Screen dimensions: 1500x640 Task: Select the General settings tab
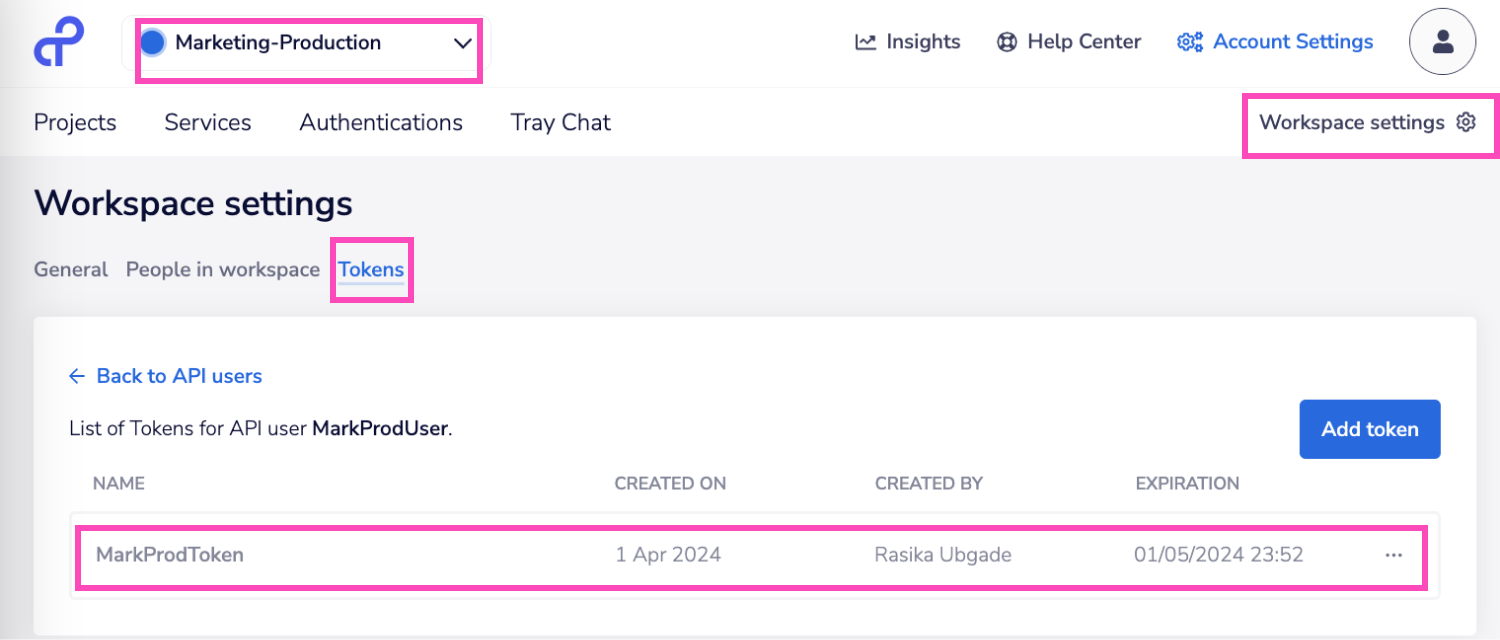[x=71, y=269]
